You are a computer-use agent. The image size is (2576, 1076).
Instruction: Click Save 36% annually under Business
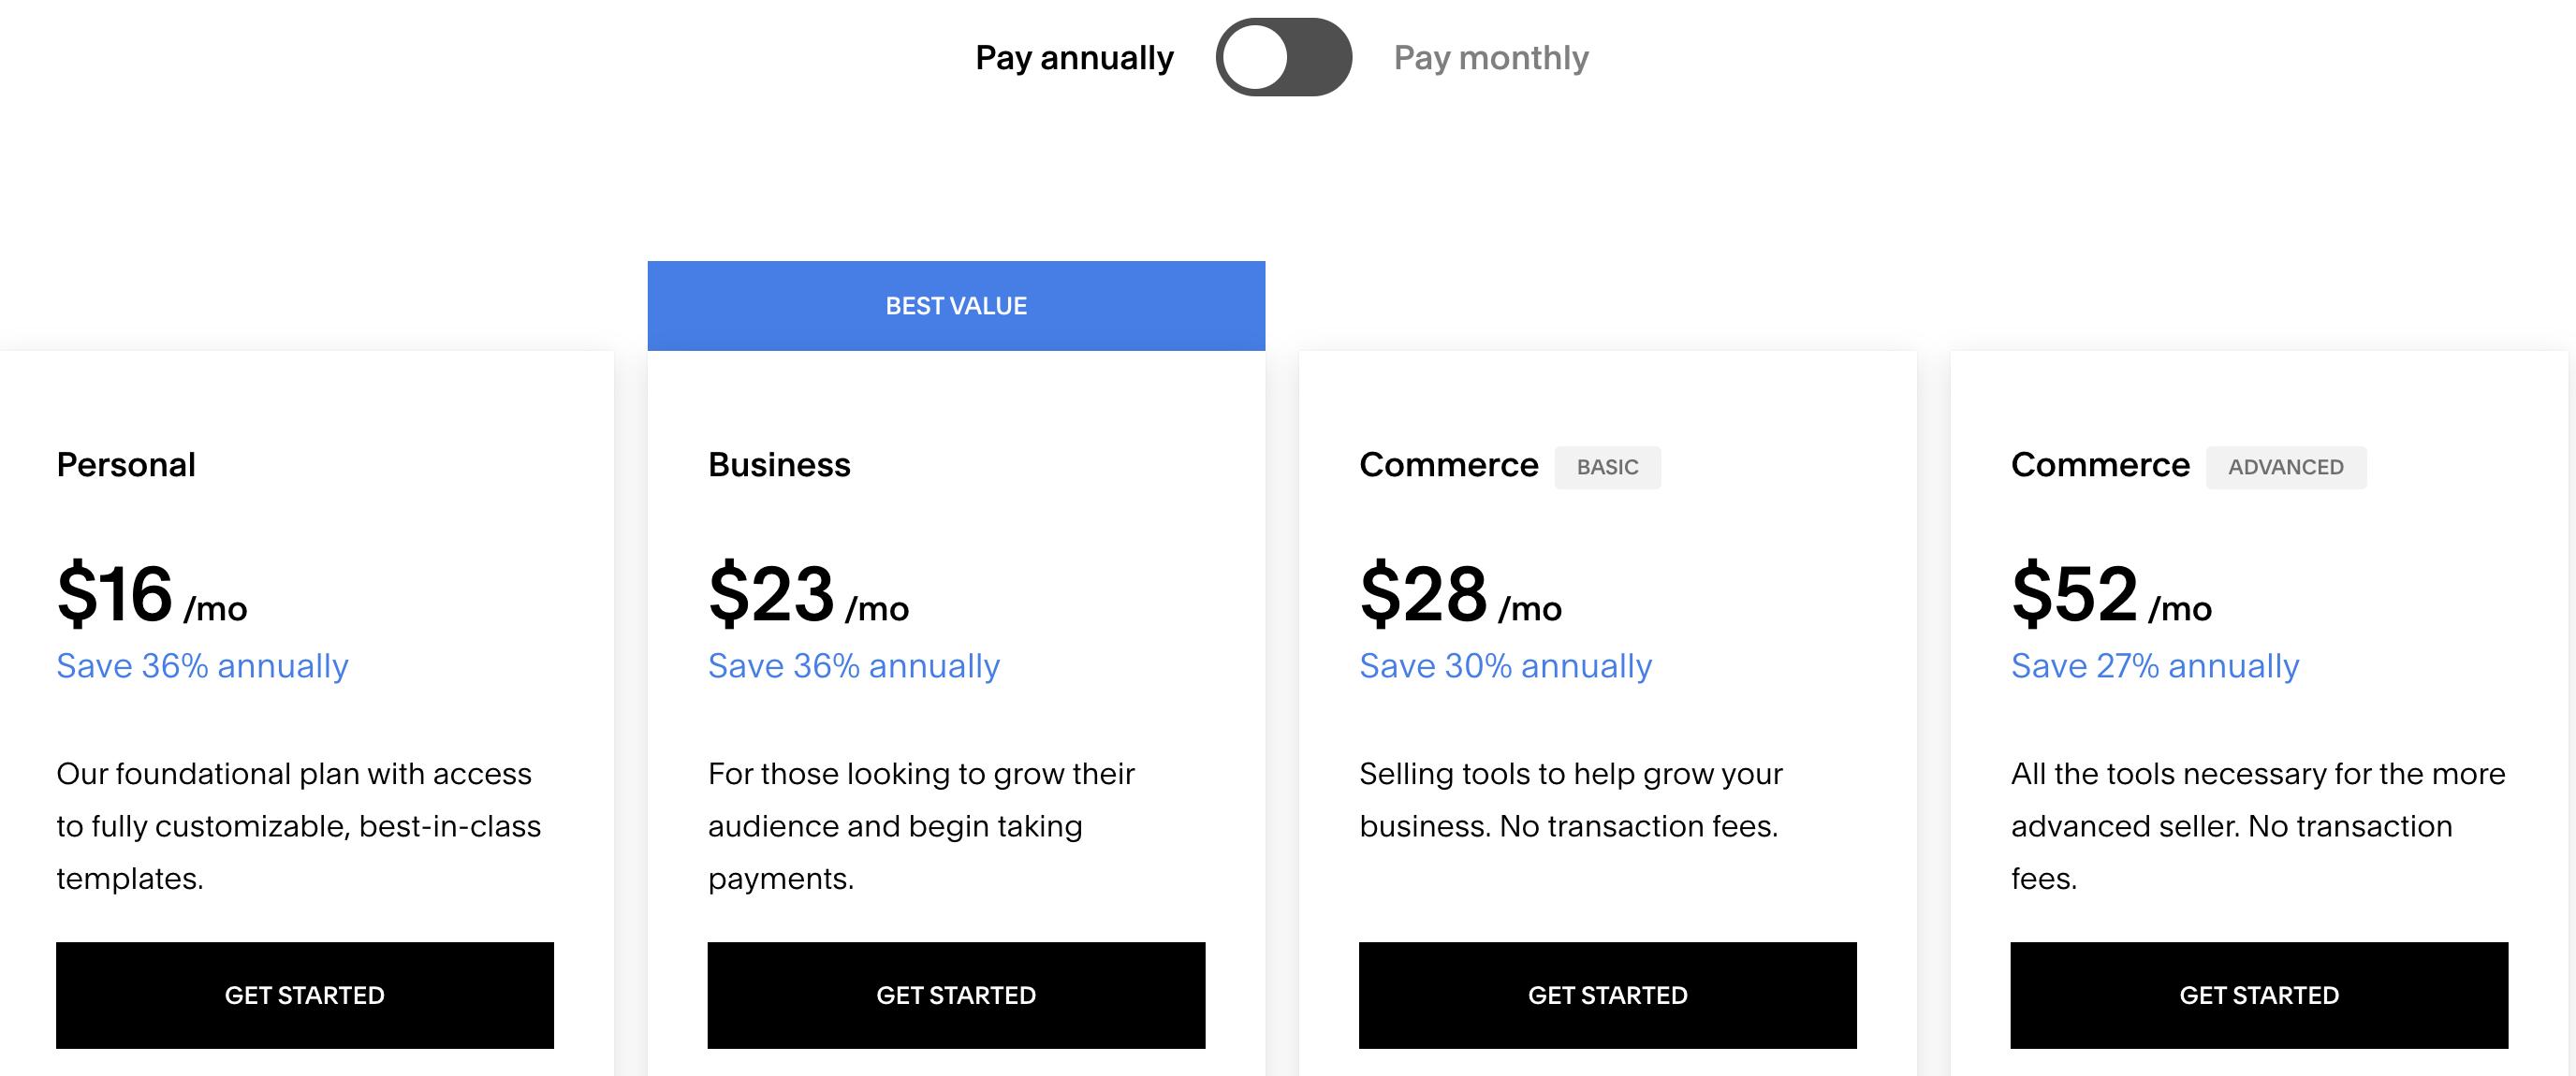(853, 666)
